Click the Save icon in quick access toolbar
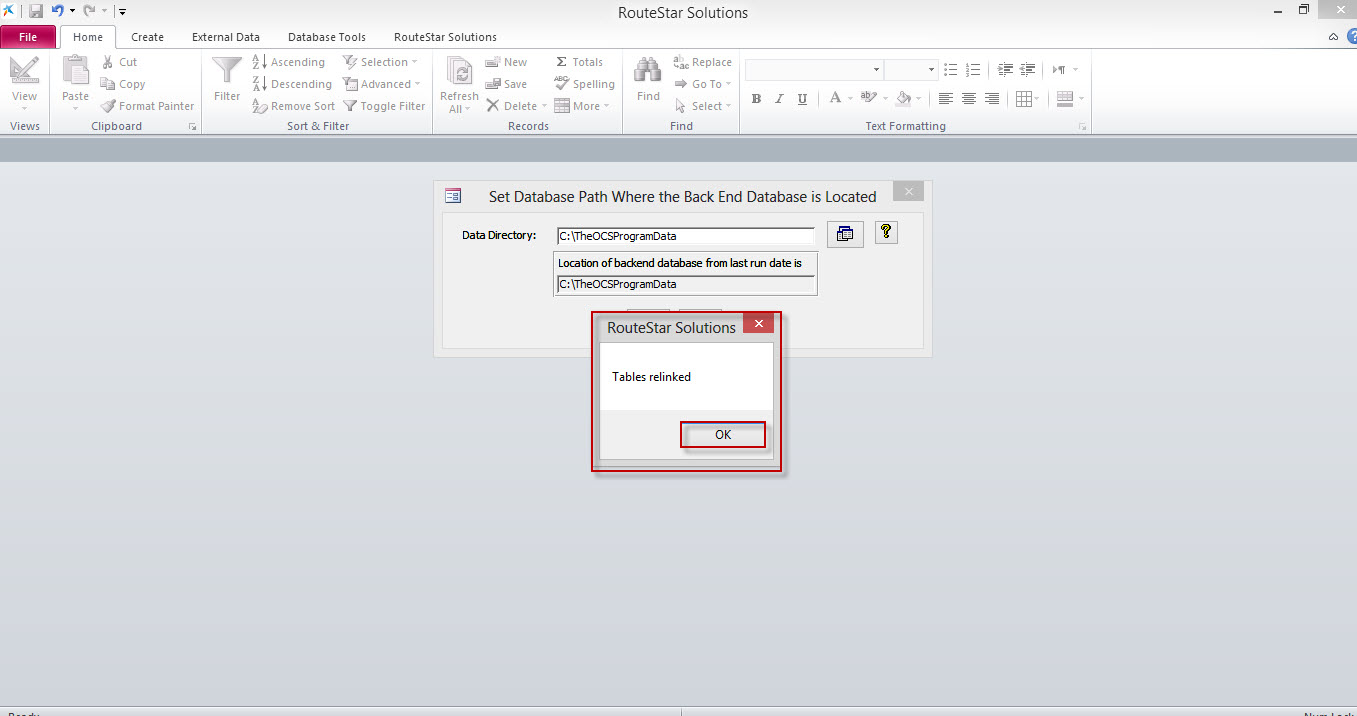The height and width of the screenshot is (716, 1357). [x=36, y=11]
